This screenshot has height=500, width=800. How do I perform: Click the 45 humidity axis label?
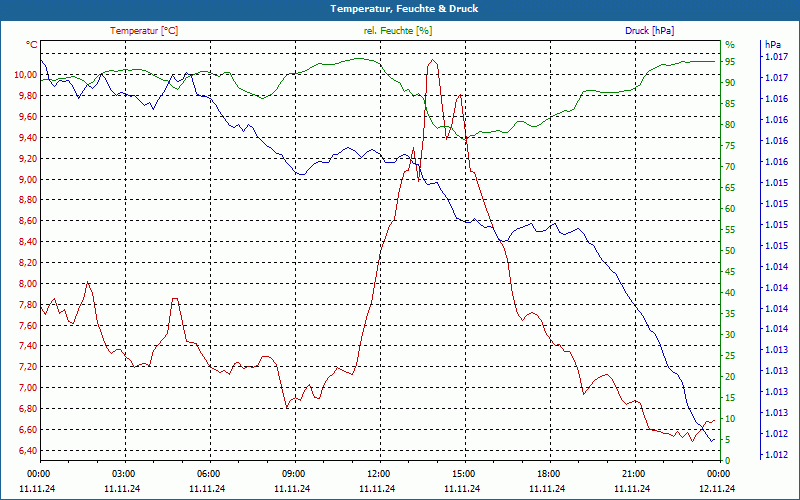pos(730,272)
